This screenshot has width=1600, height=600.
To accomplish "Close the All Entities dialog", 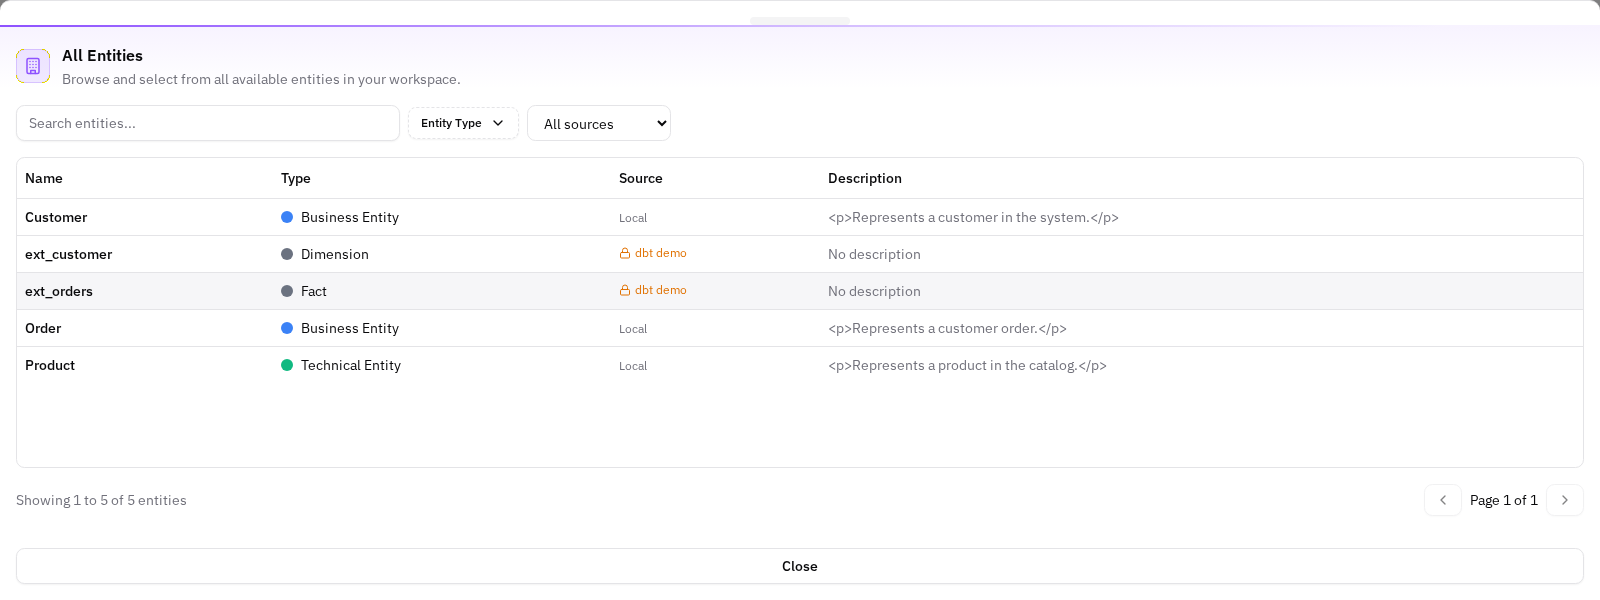I will (800, 566).
